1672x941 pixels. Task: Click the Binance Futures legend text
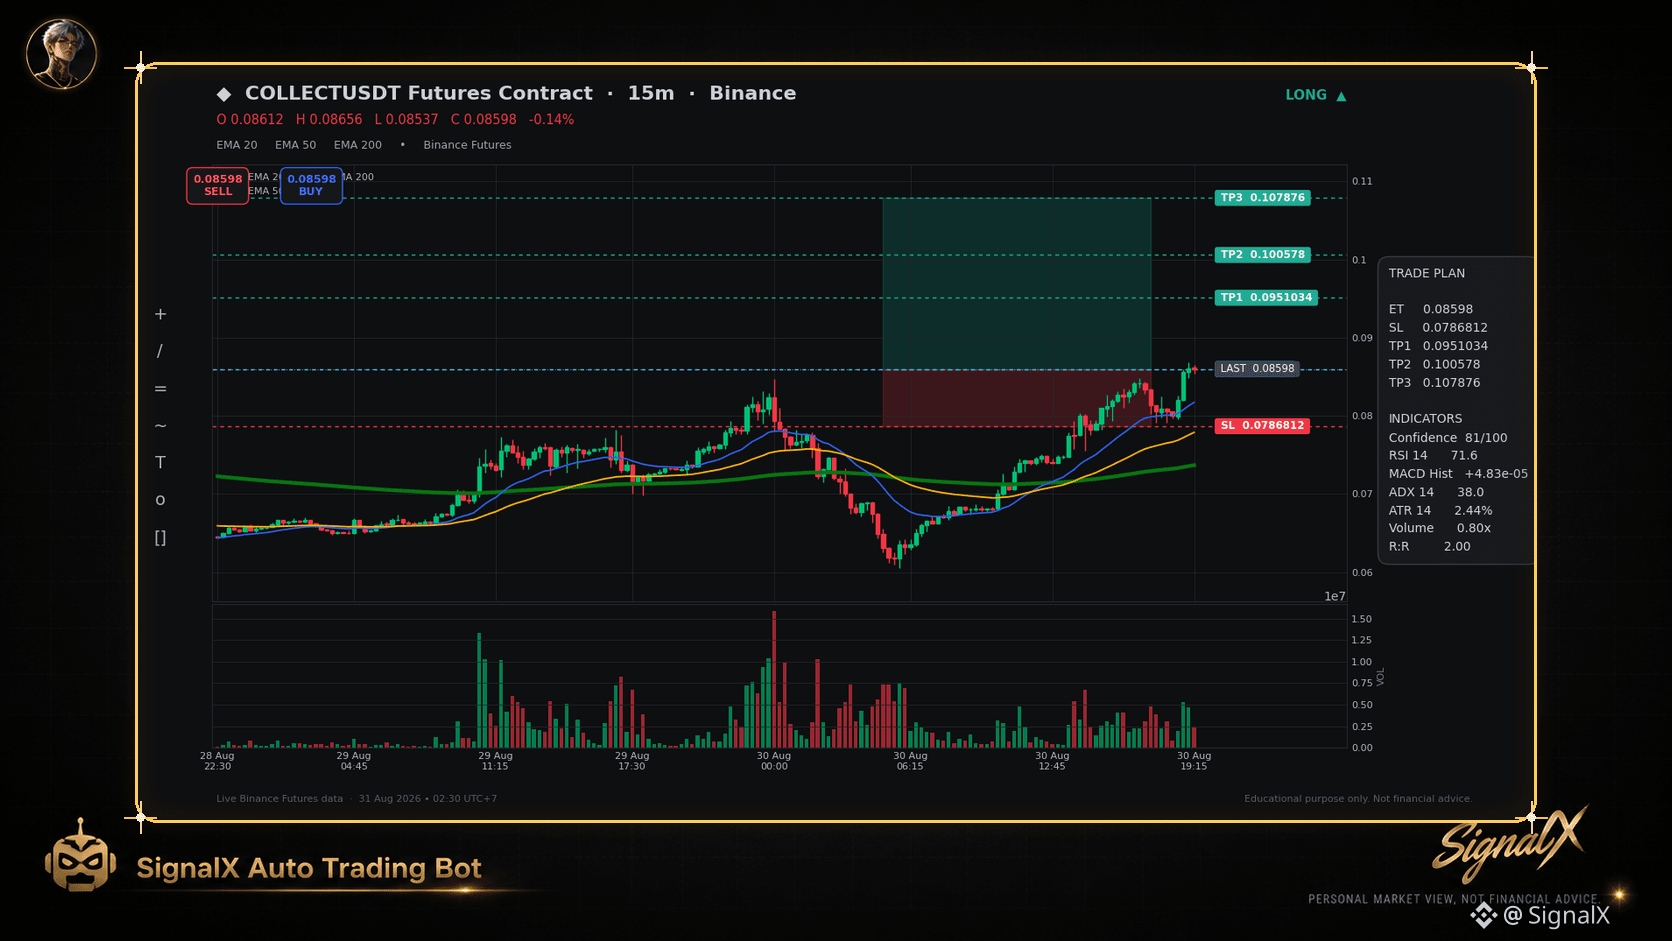[467, 145]
